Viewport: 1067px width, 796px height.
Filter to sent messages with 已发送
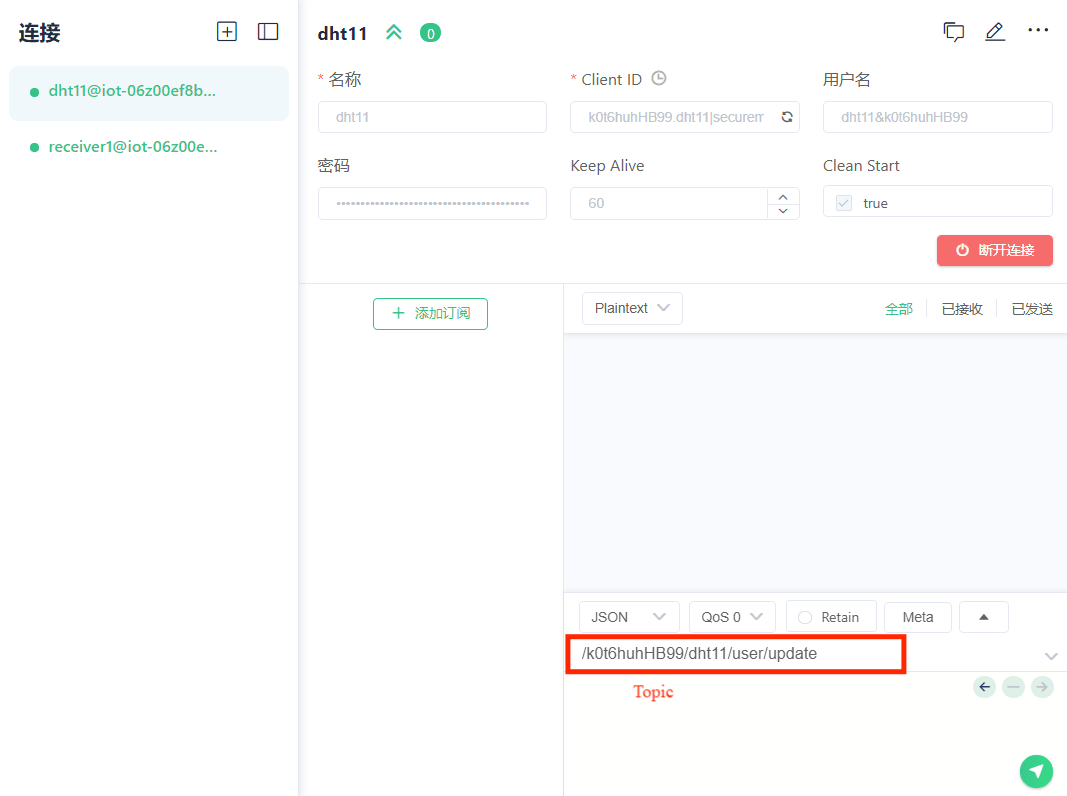tap(1032, 309)
